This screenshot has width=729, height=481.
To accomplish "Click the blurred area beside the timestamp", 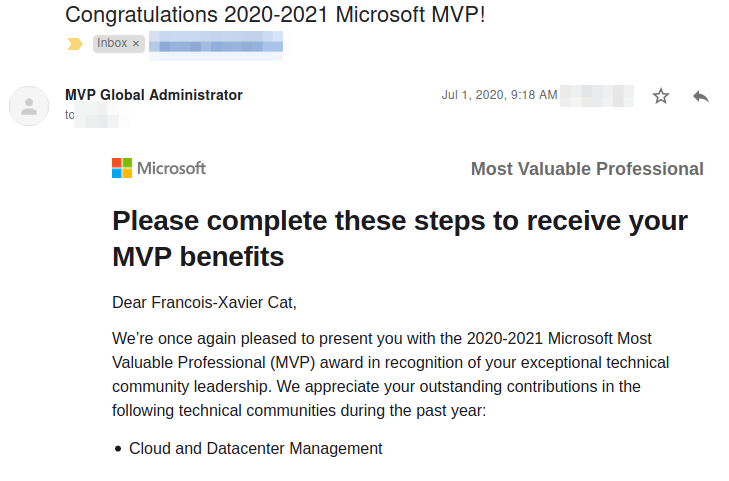I will tap(596, 96).
